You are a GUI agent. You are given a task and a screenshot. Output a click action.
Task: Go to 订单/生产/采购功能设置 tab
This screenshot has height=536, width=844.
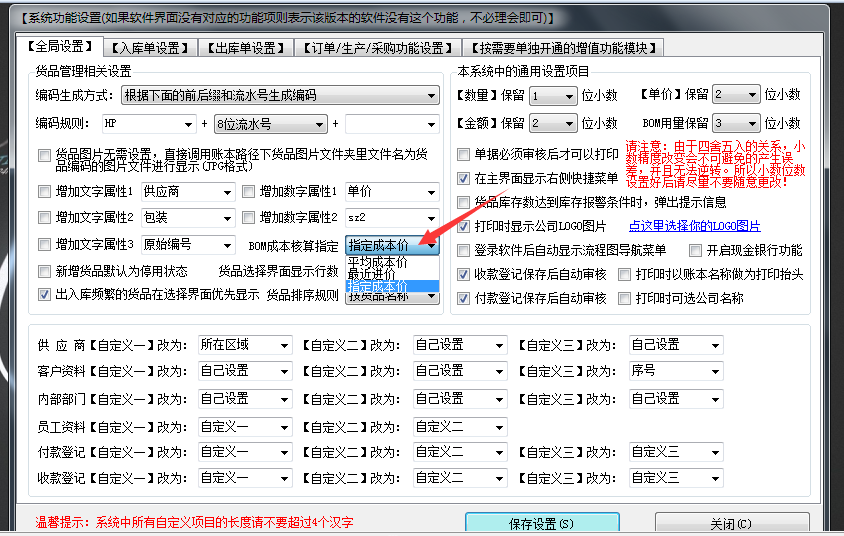[376, 48]
